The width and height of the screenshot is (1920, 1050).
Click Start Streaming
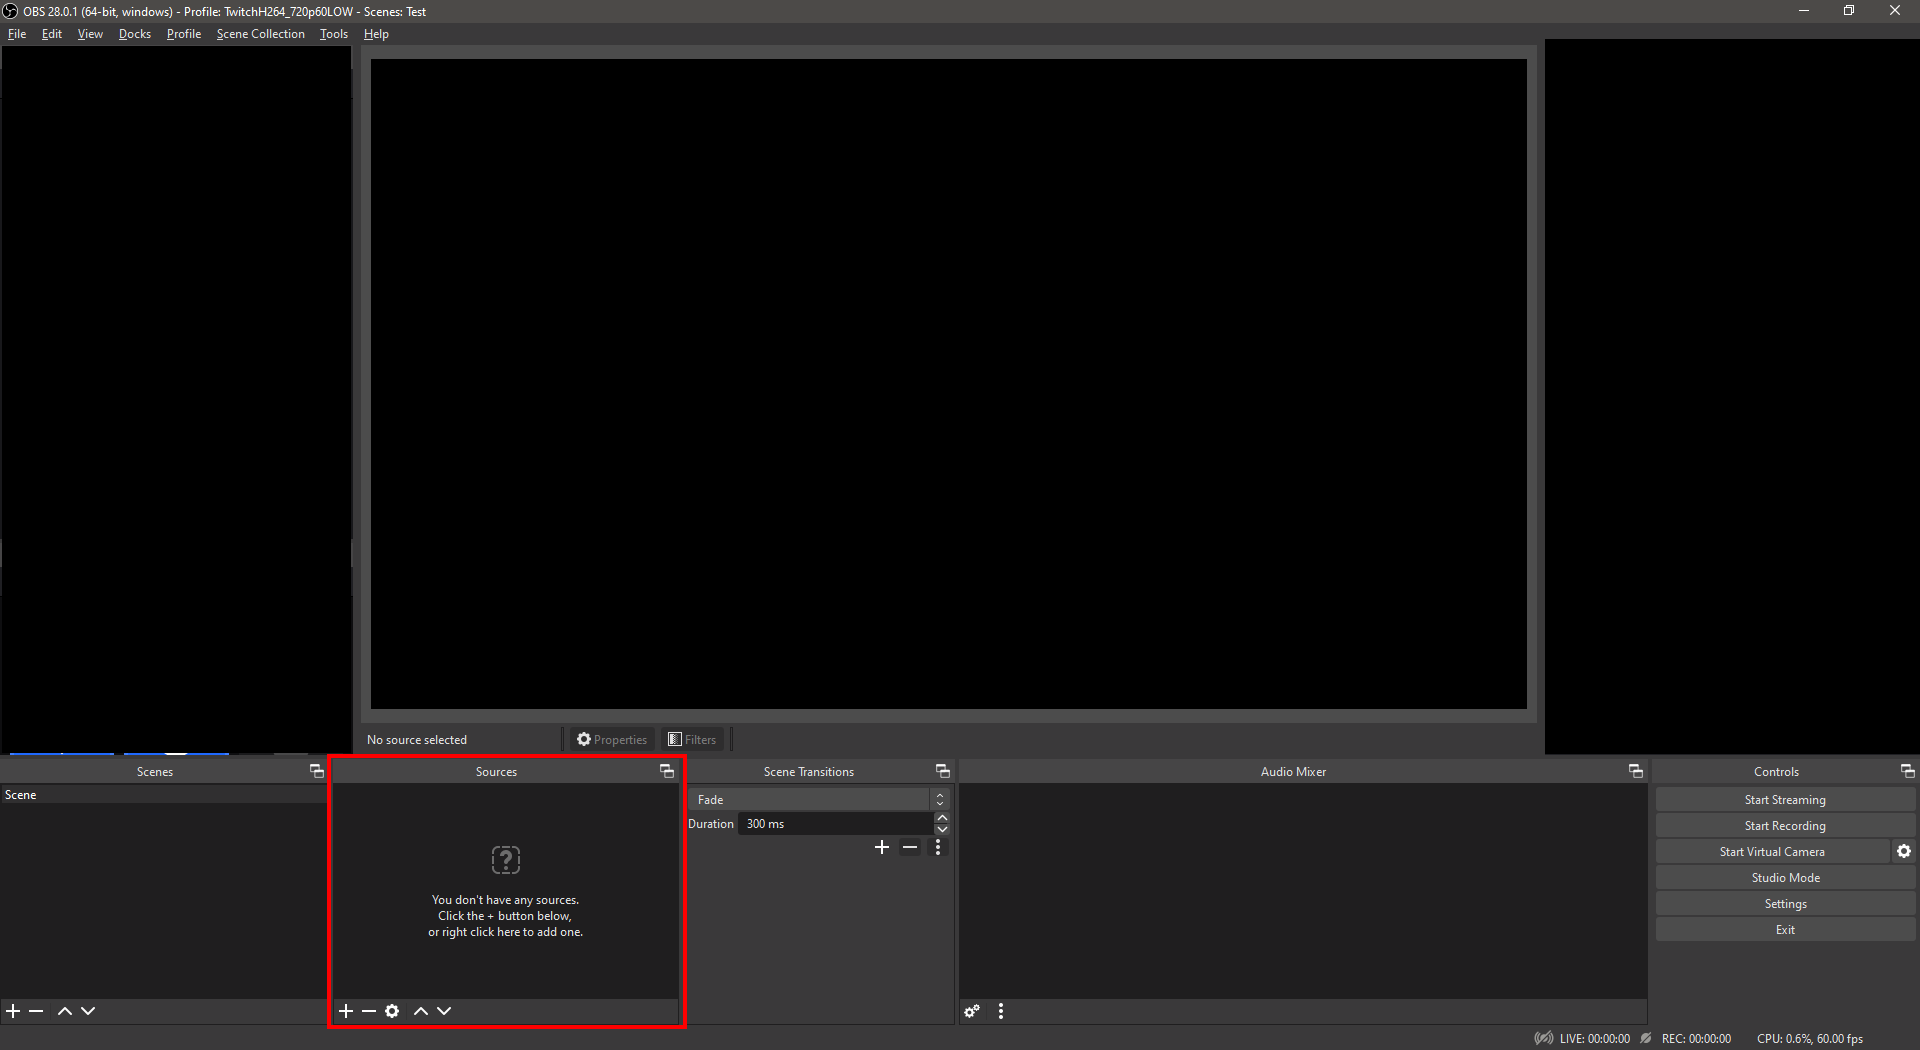pyautogui.click(x=1785, y=799)
